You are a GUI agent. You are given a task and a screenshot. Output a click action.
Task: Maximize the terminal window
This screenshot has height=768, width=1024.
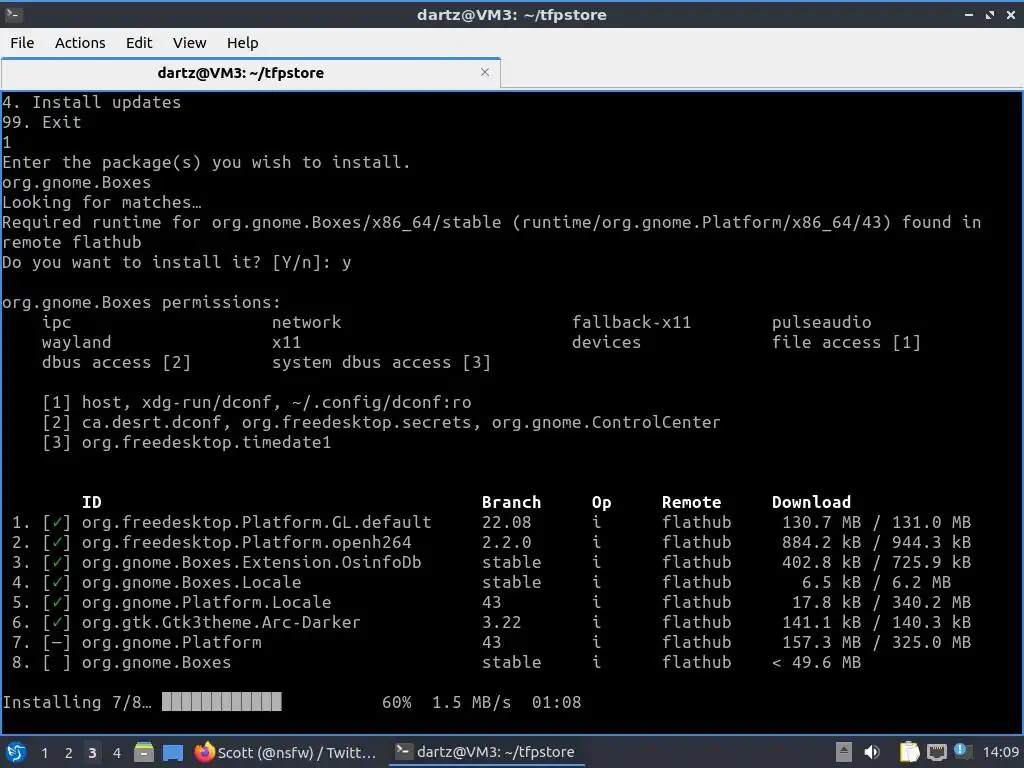[x=990, y=14]
